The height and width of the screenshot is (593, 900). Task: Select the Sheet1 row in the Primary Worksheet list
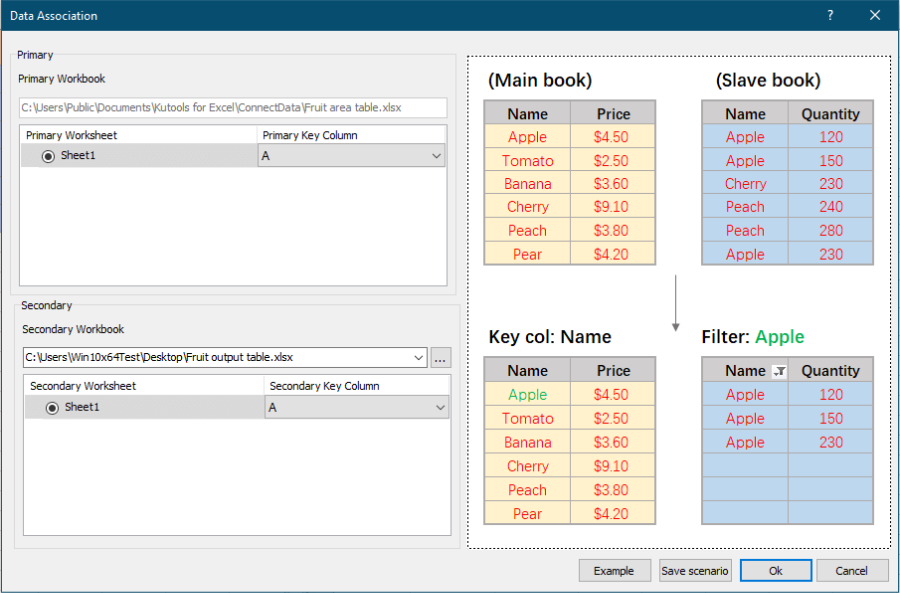click(140, 155)
